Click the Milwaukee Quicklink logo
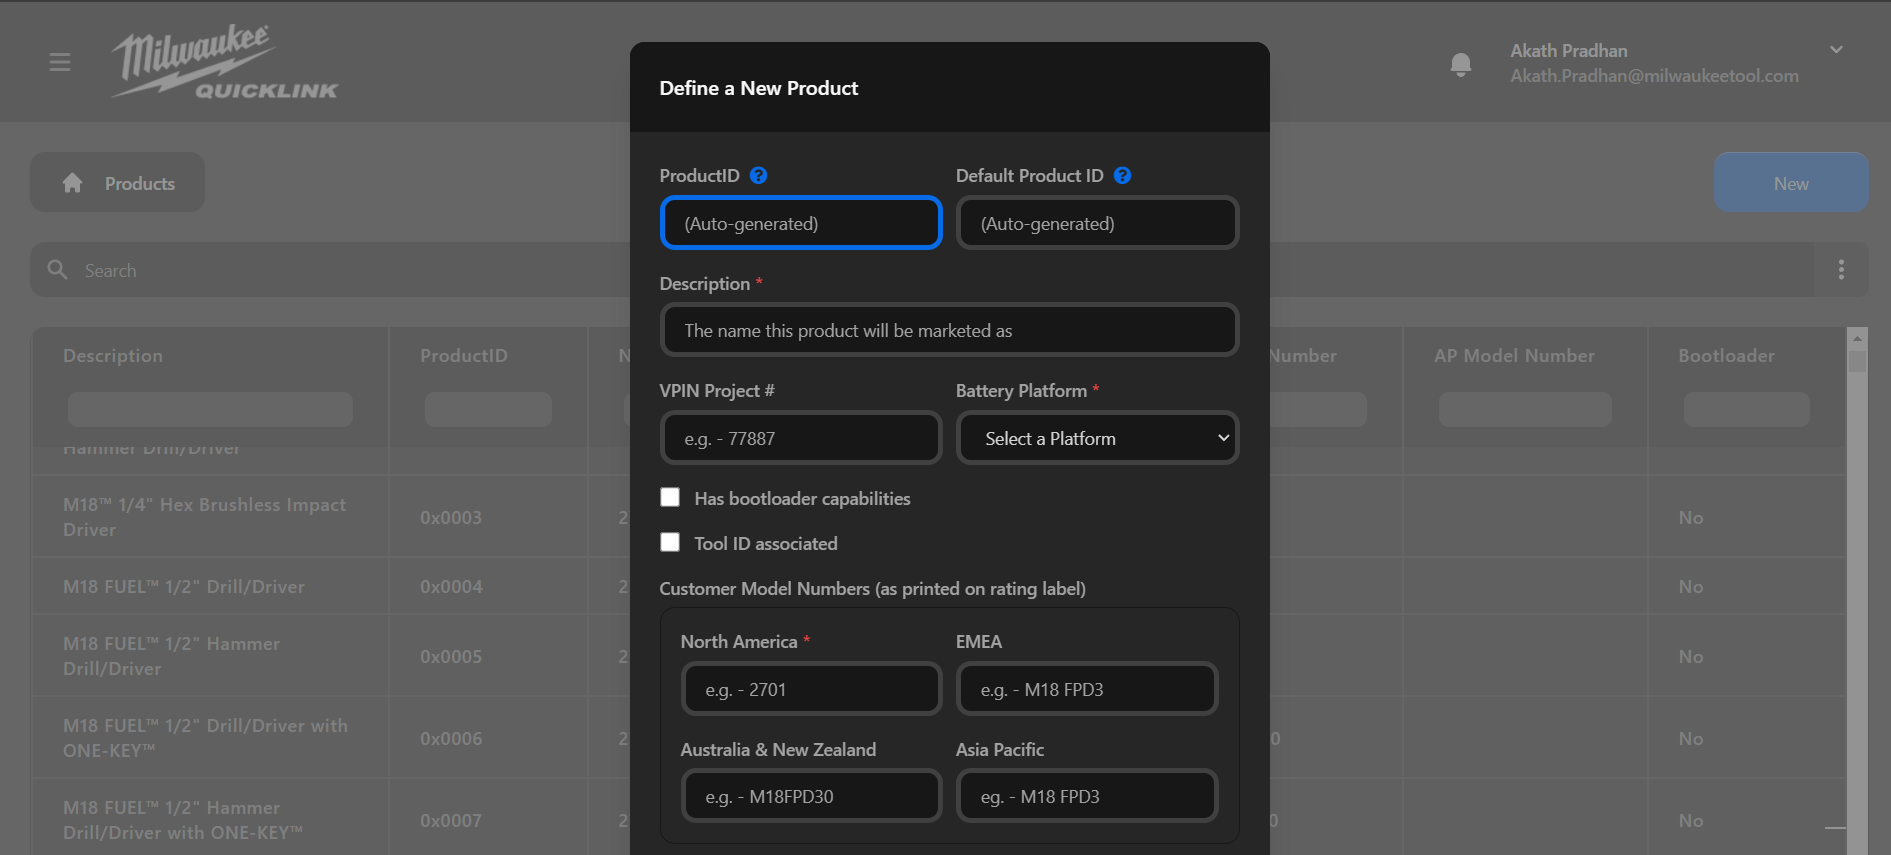Viewport: 1891px width, 855px height. tap(225, 62)
